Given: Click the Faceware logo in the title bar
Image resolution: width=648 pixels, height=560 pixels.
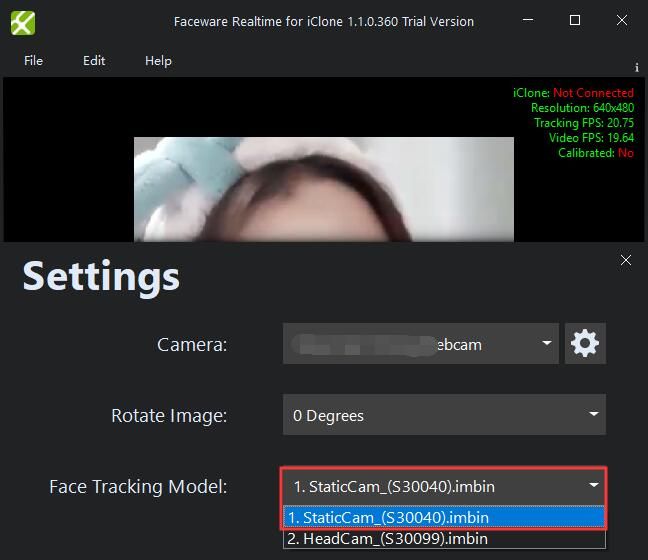Looking at the screenshot, I should pos(23,21).
